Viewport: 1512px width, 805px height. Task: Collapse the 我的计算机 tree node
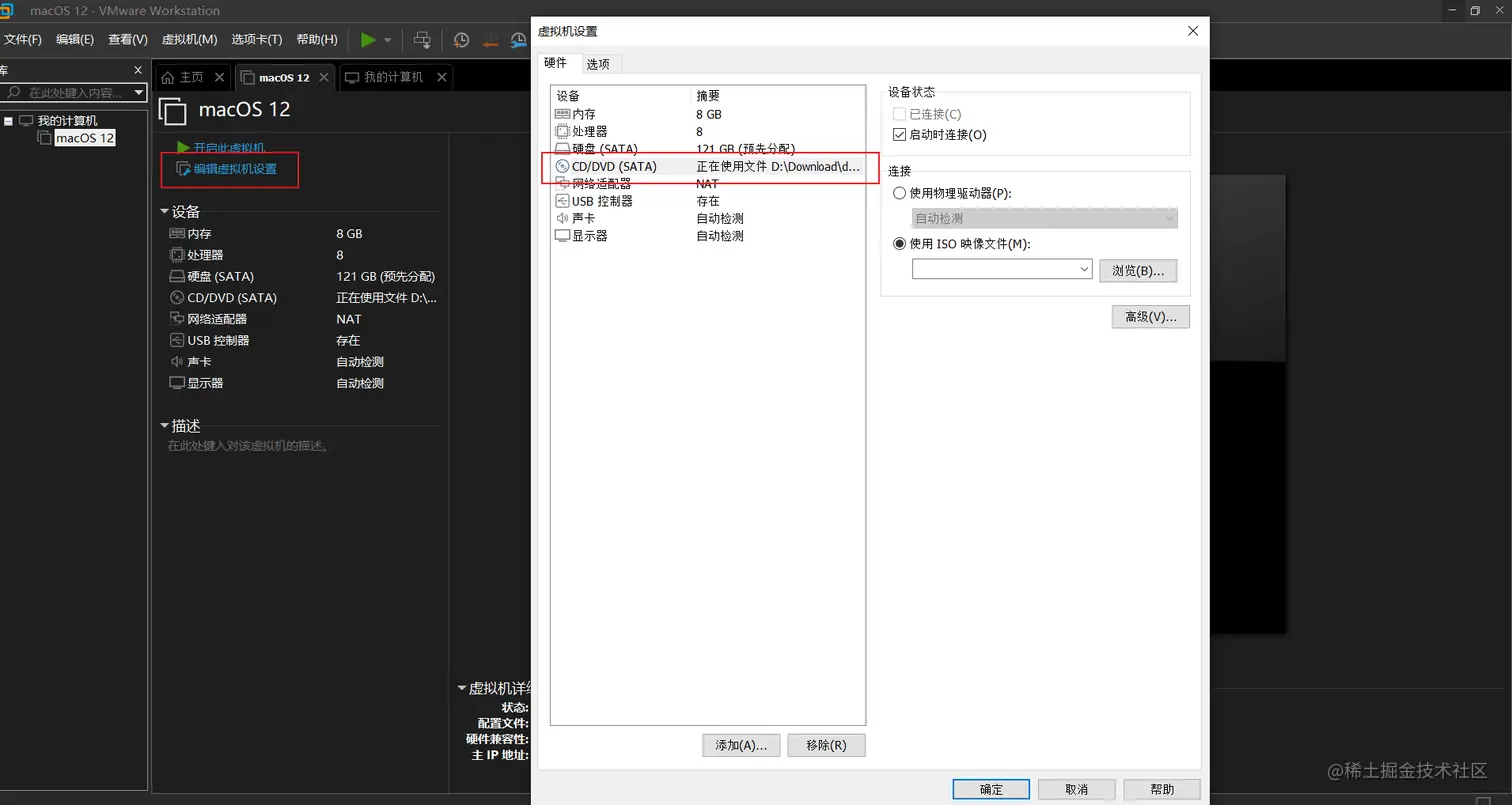[8, 121]
